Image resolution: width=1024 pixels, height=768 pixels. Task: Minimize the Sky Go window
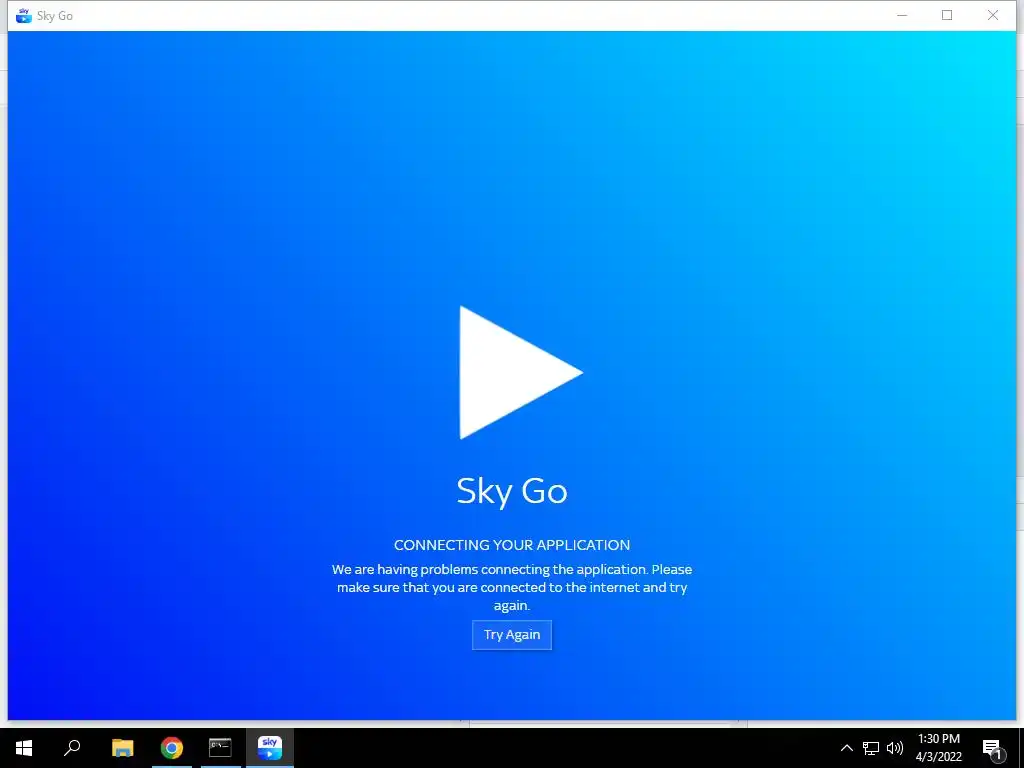[x=902, y=16]
